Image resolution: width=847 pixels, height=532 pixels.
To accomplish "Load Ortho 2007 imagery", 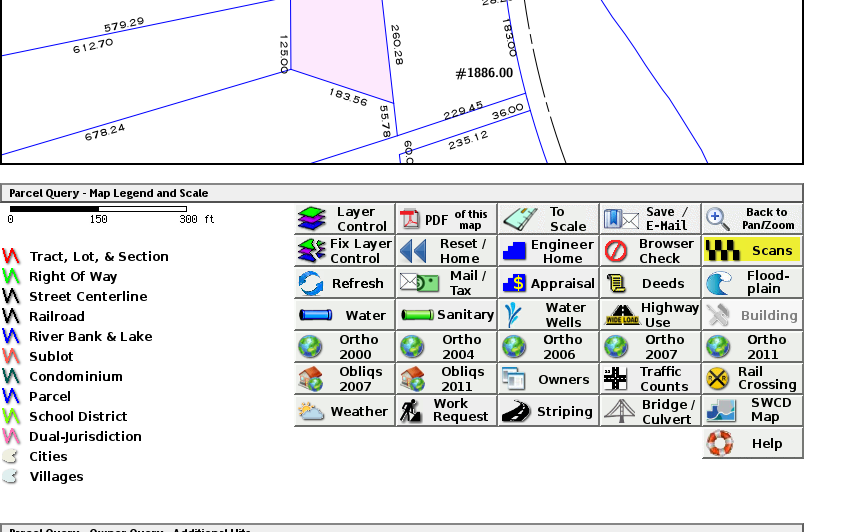I will [650, 347].
